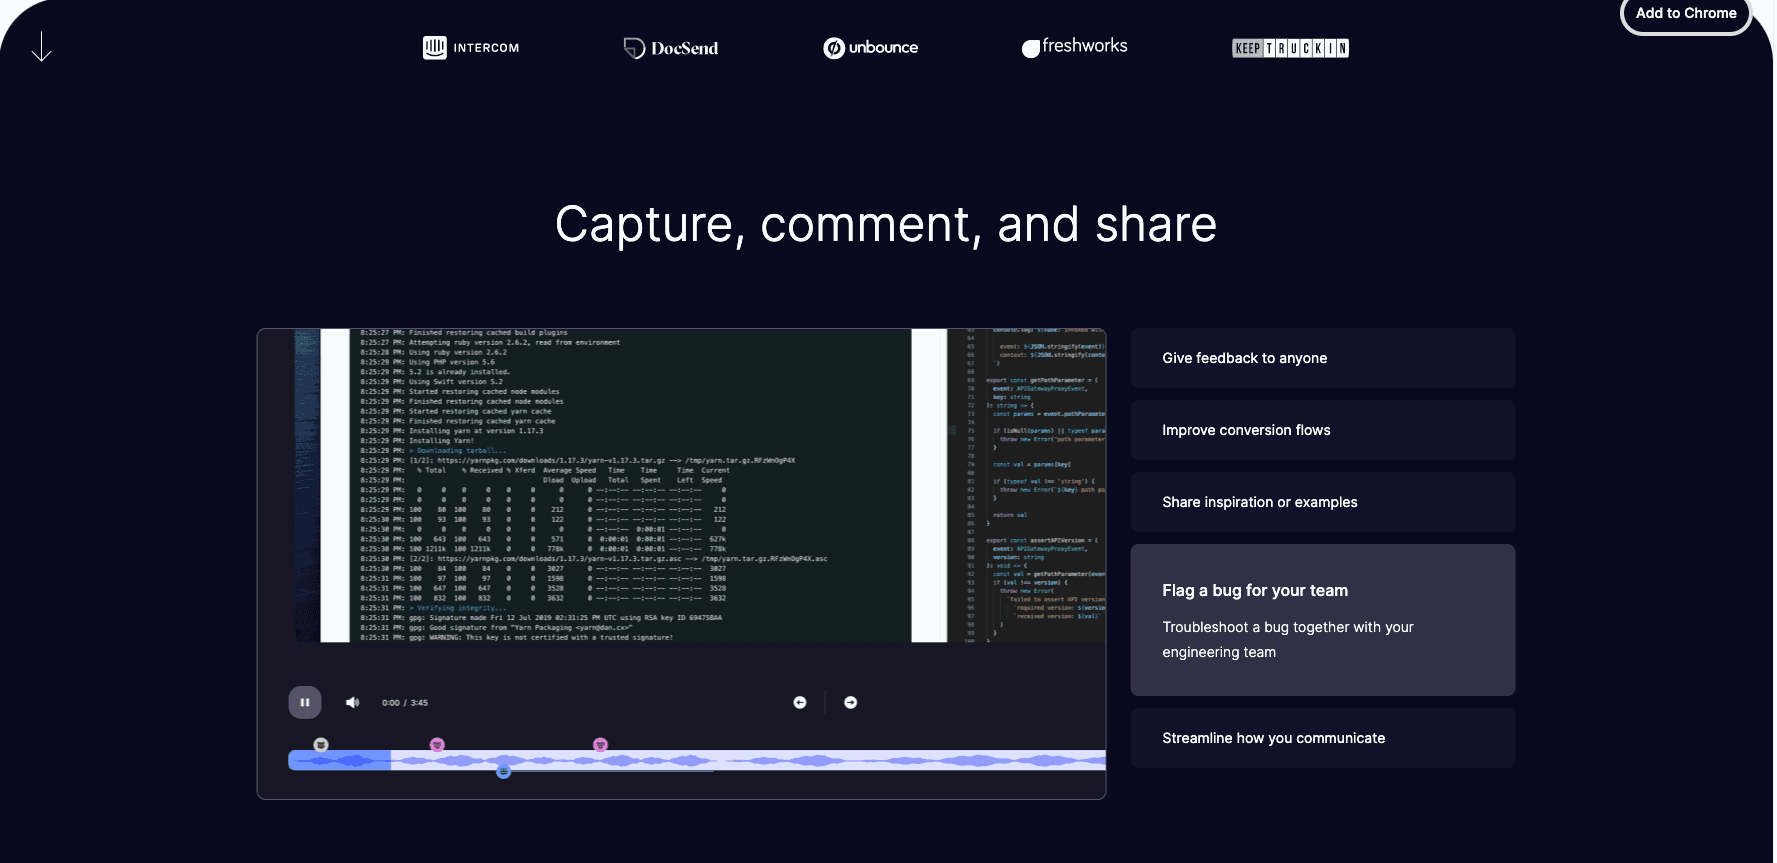This screenshot has width=1777, height=863.
Task: Click the Intercom logo
Action: (471, 48)
